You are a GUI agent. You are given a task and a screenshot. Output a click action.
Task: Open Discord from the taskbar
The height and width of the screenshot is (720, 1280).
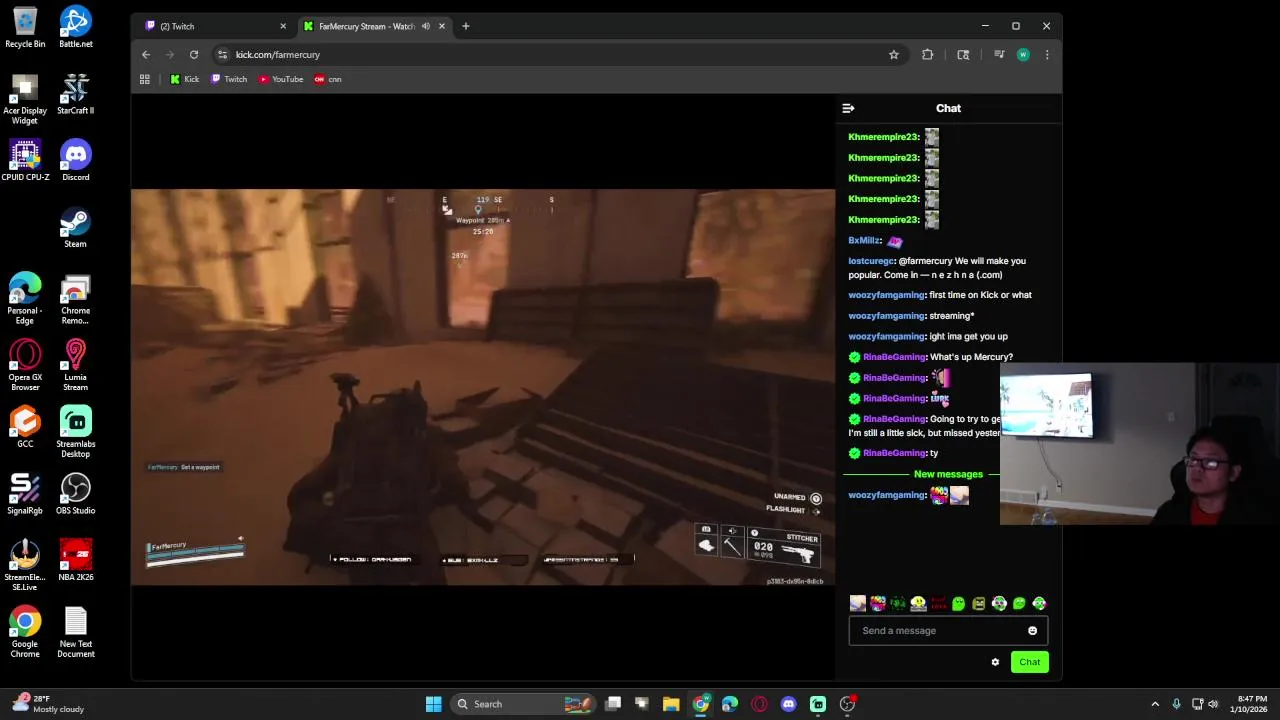tap(788, 704)
